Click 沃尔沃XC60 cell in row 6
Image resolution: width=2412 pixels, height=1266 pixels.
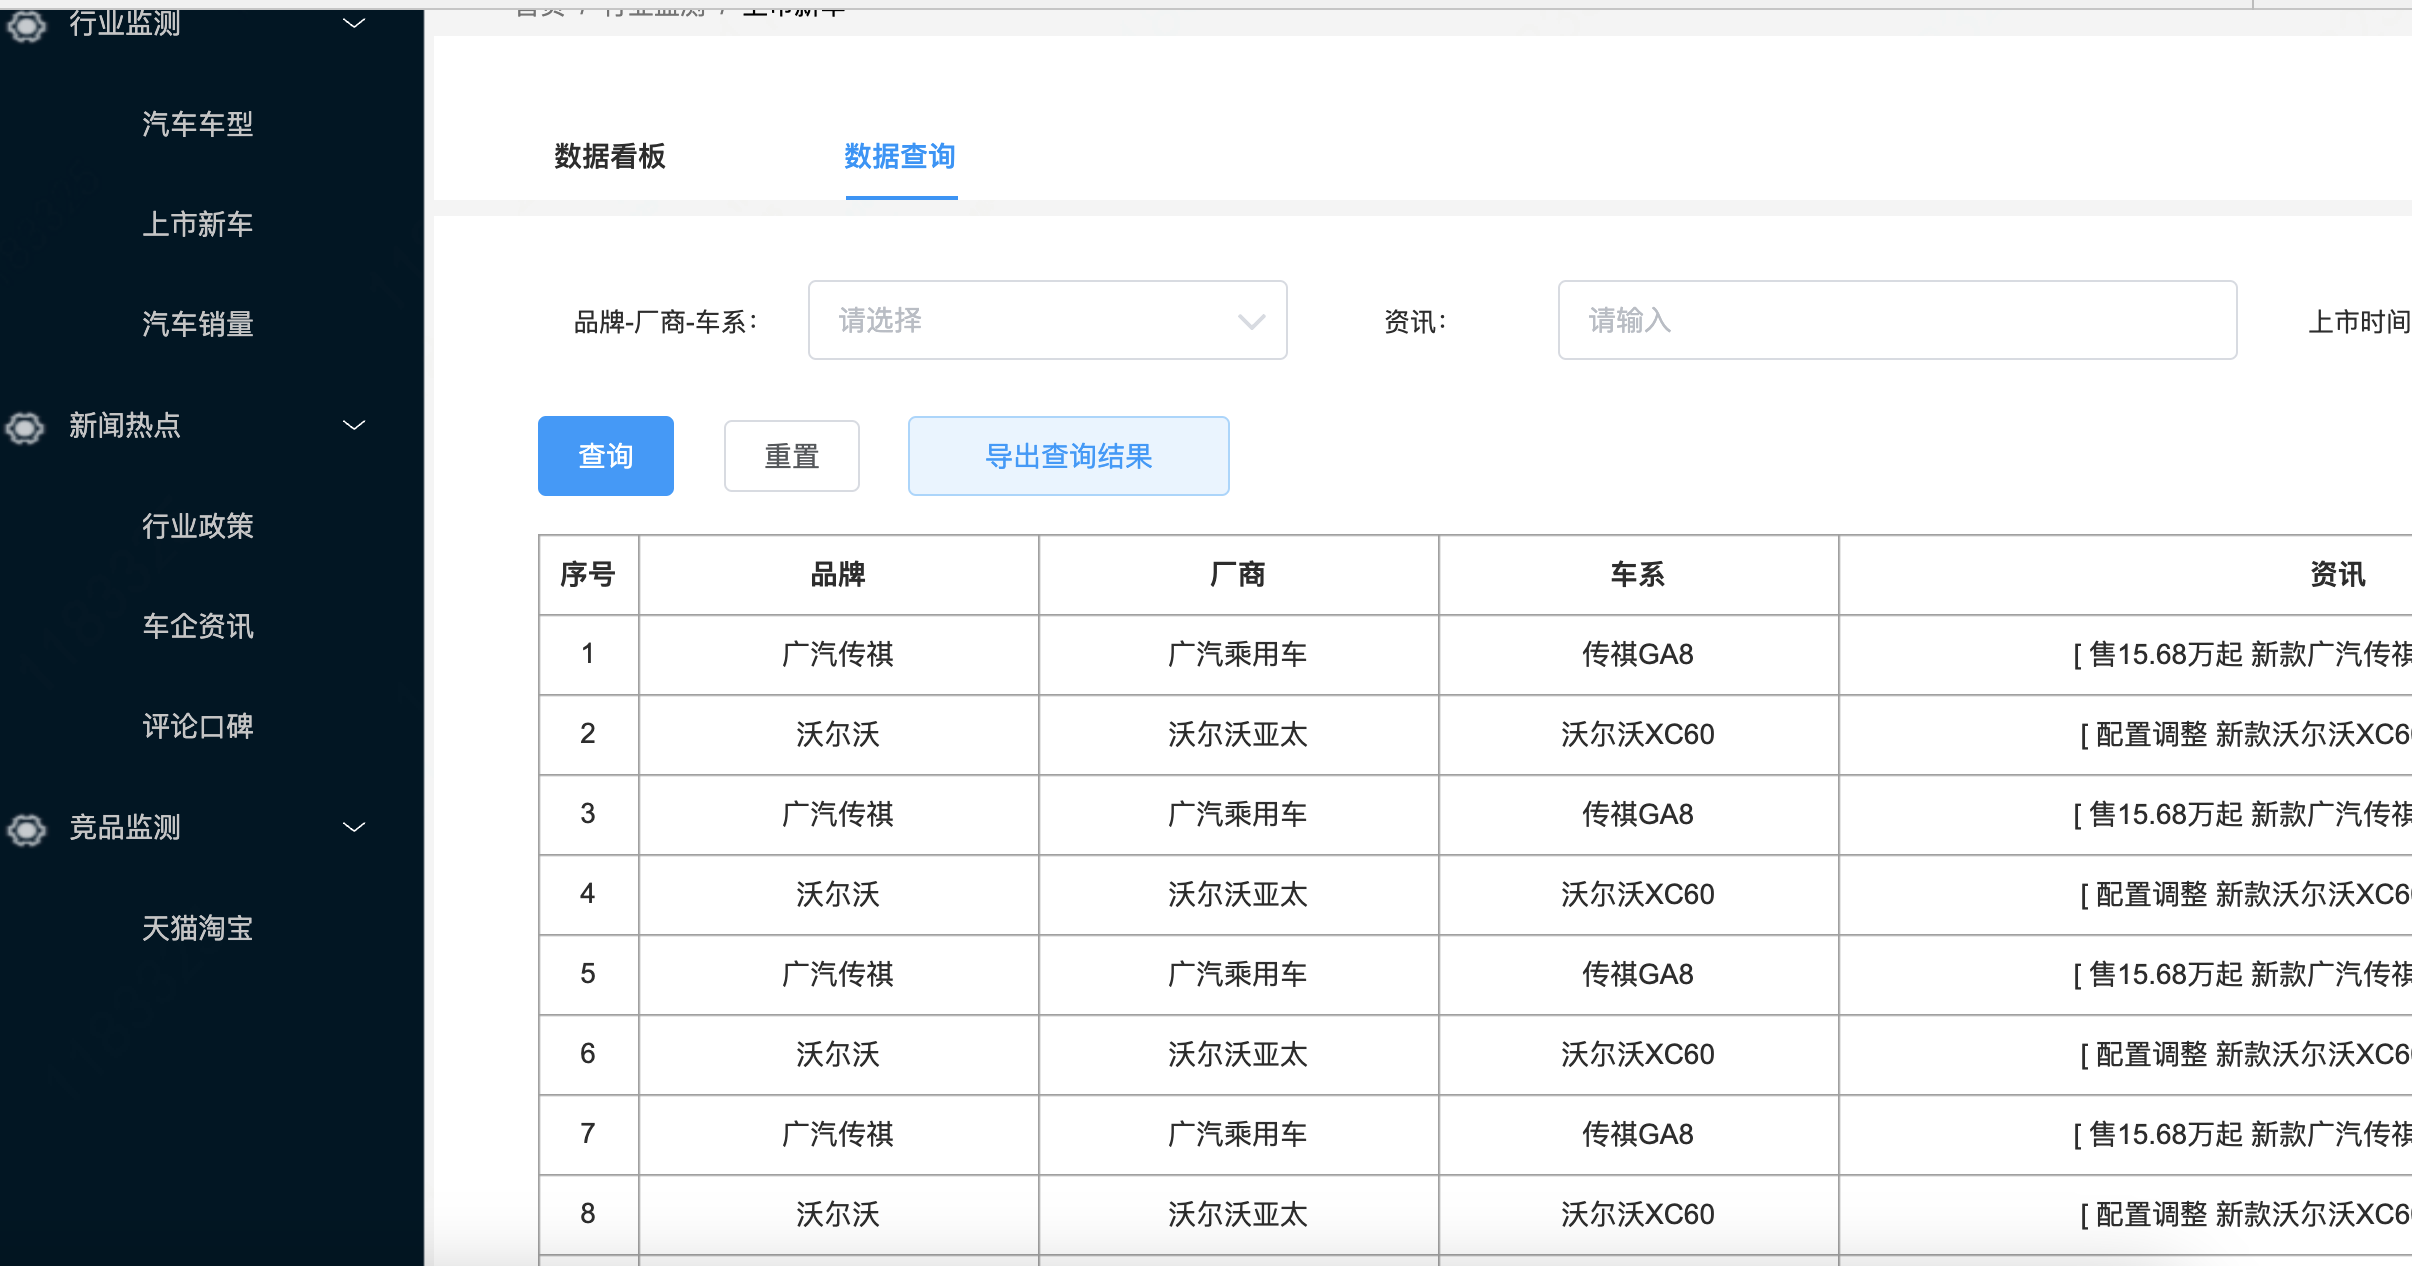[x=1638, y=1055]
